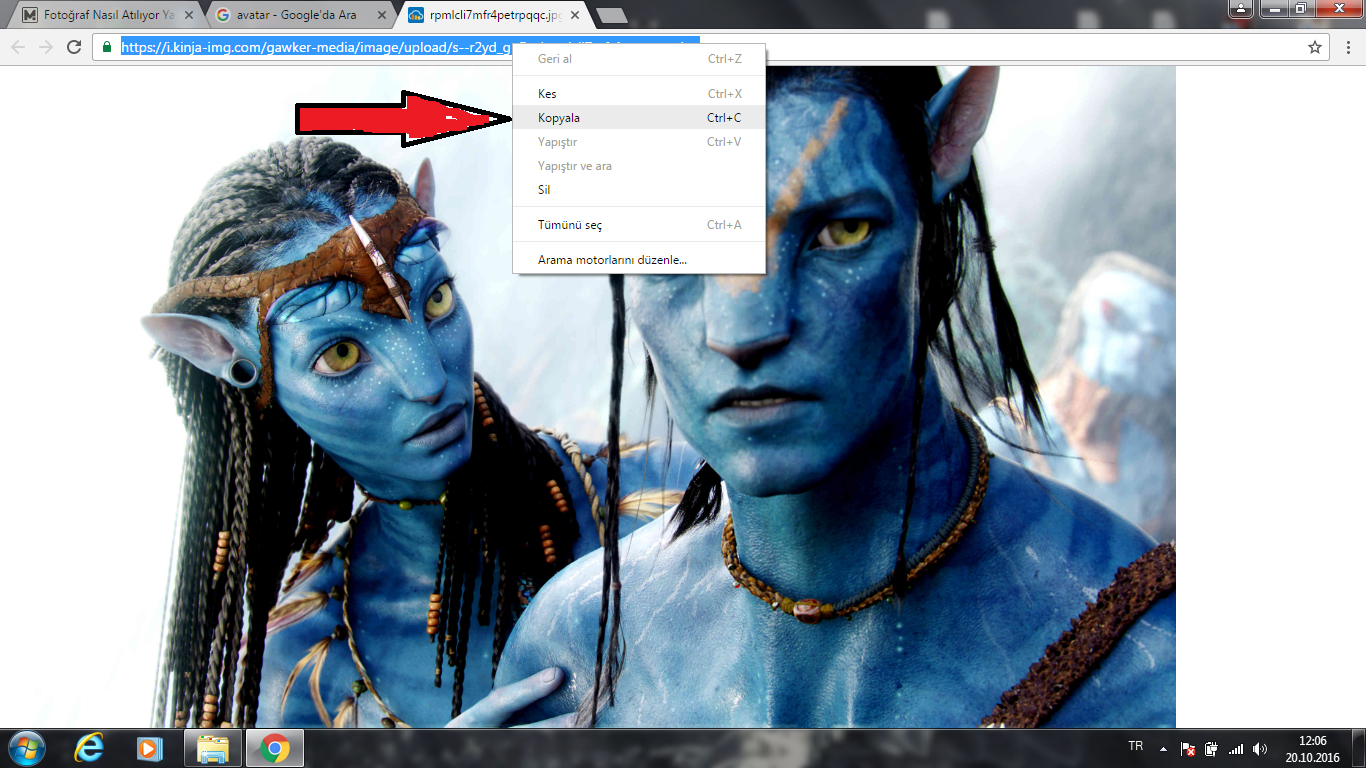Viewport: 1366px width, 768px height.
Task: Close the 'Fotoğraf Nasıl Atılıyor' tab
Action: coord(191,15)
